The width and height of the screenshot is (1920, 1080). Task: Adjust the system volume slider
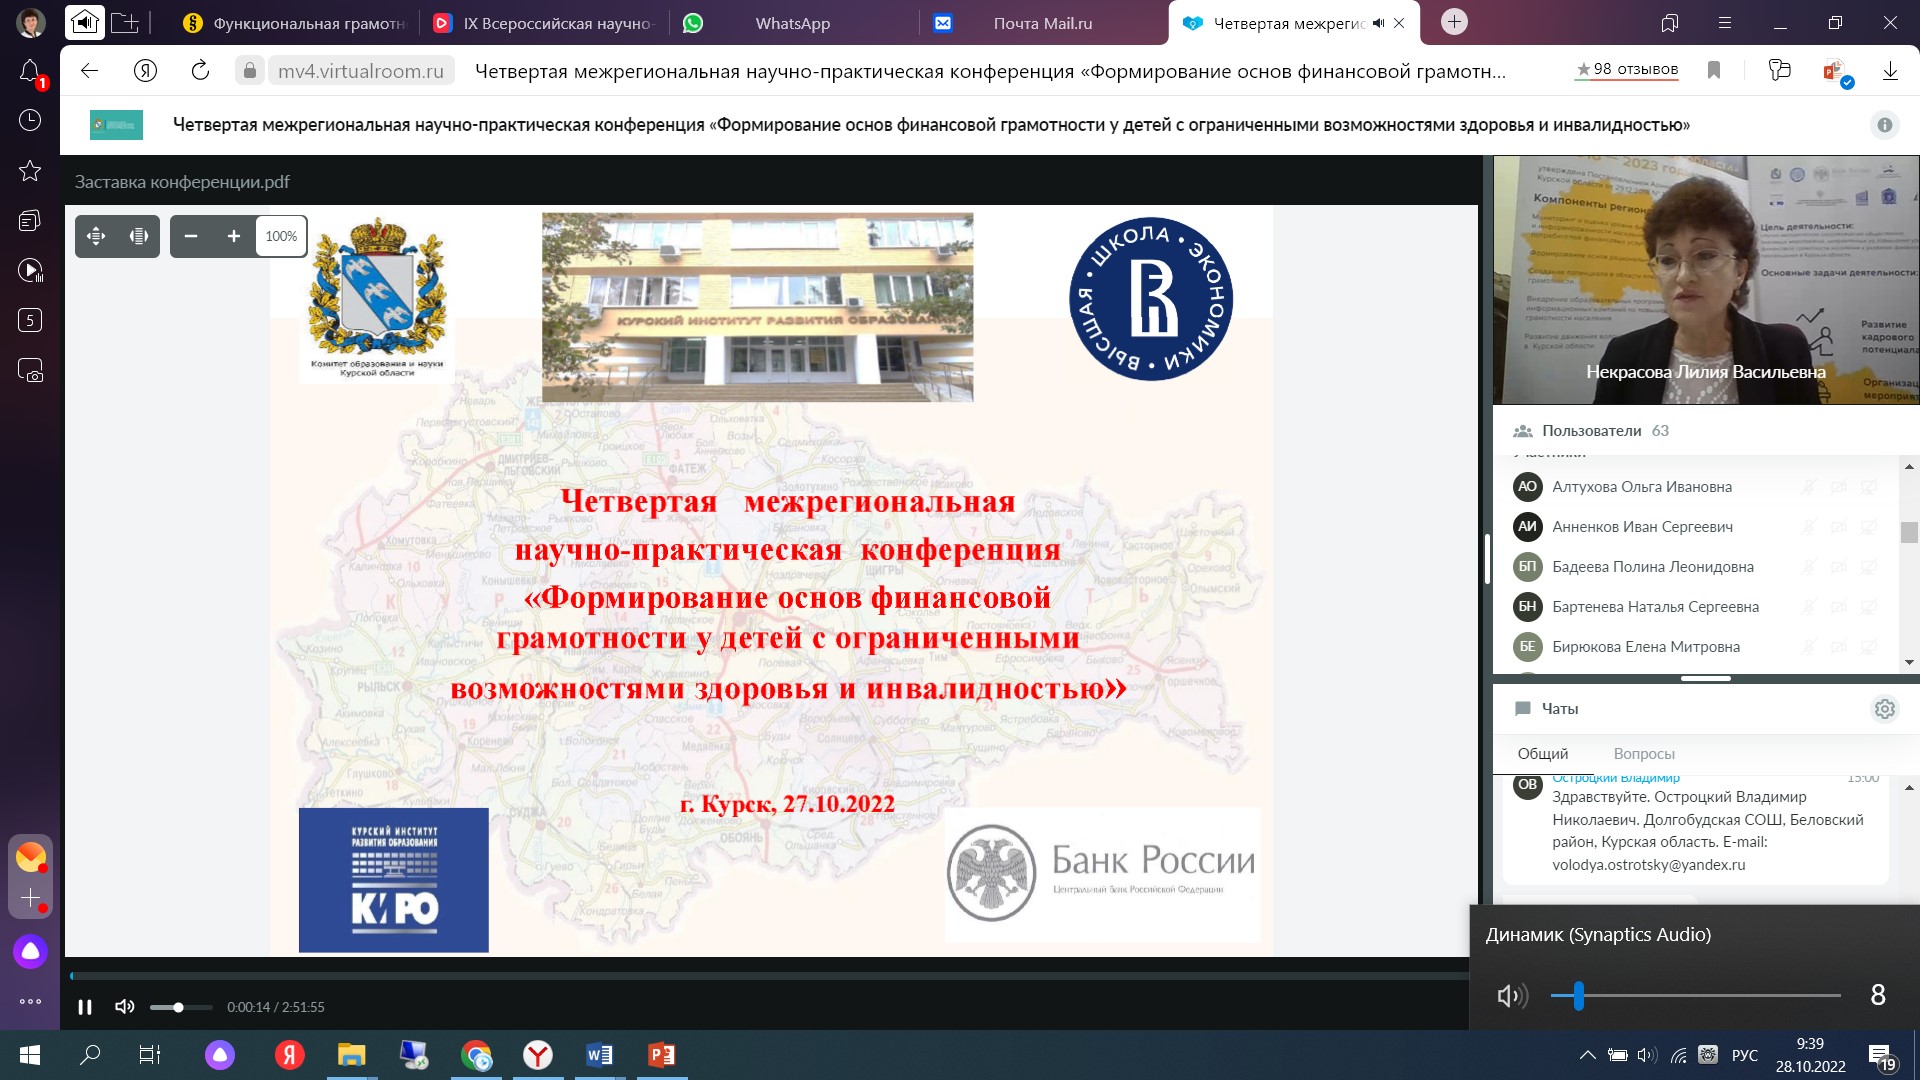point(1578,995)
